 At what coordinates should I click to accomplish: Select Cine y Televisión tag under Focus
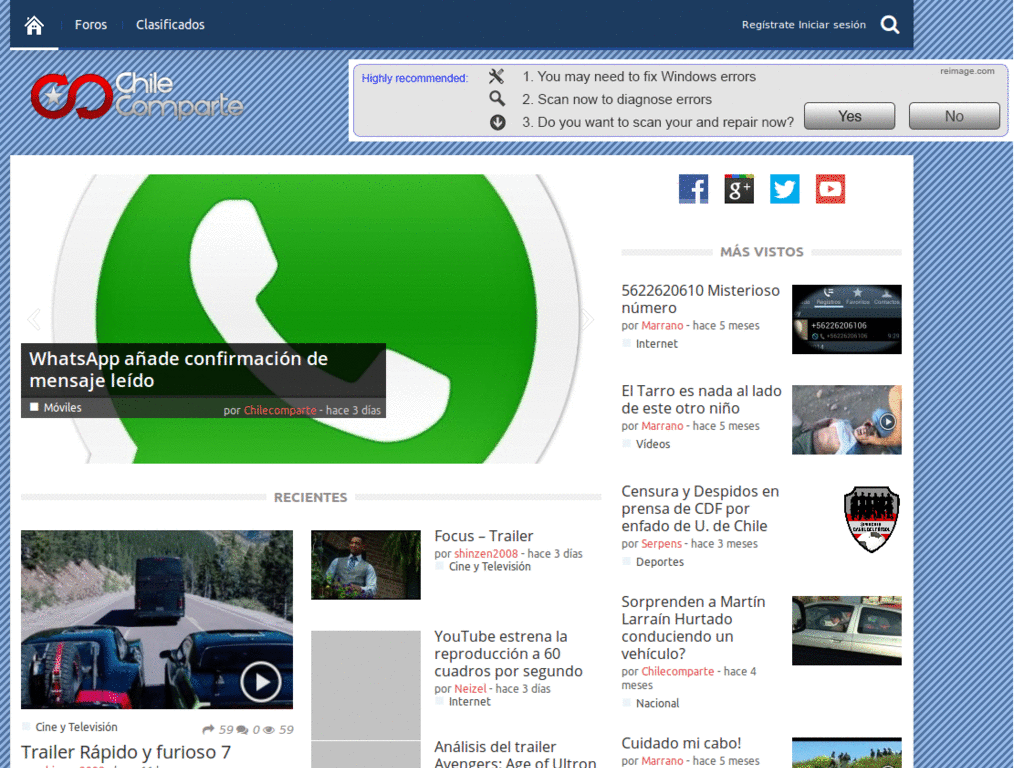(x=490, y=567)
